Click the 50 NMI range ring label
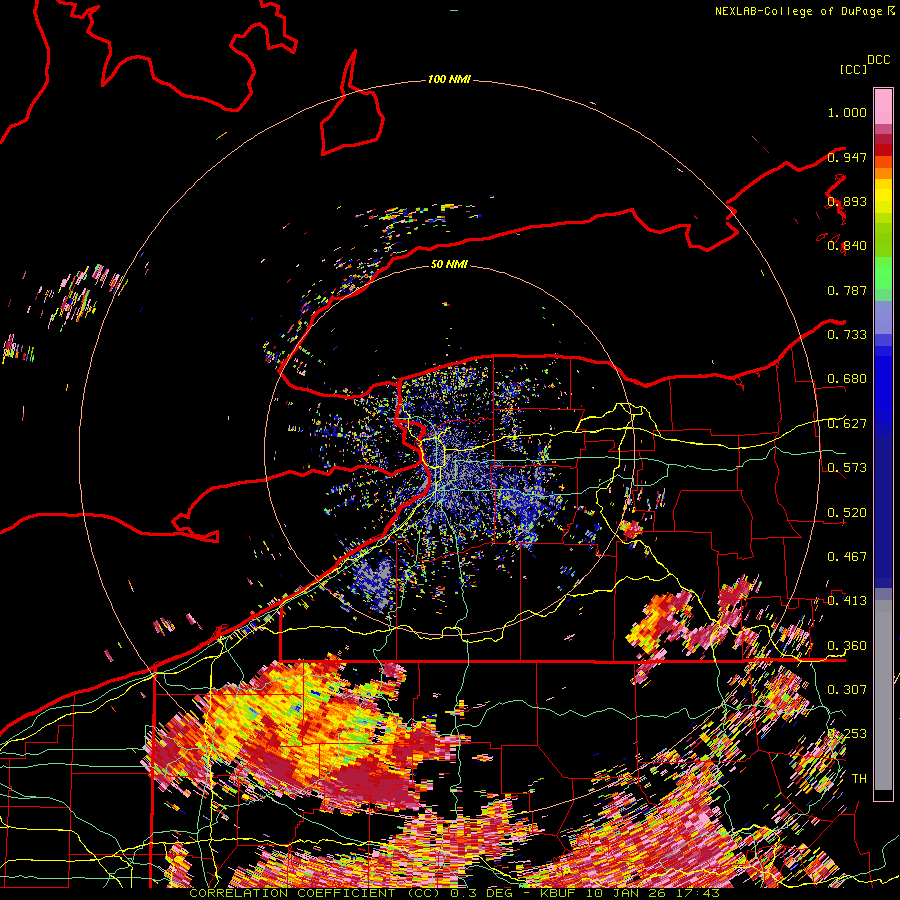Viewport: 900px width, 900px height. point(449,264)
